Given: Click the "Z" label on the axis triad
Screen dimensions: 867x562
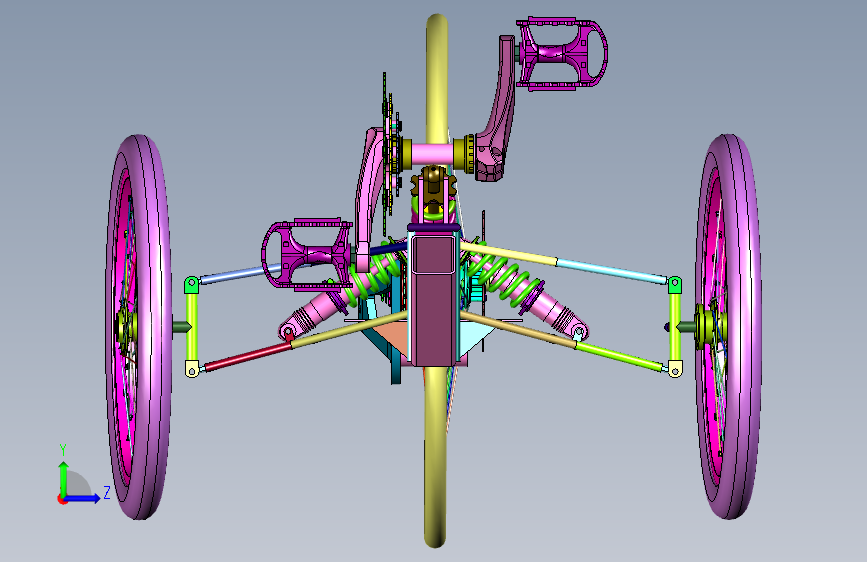Looking at the screenshot, I should coord(107,493).
